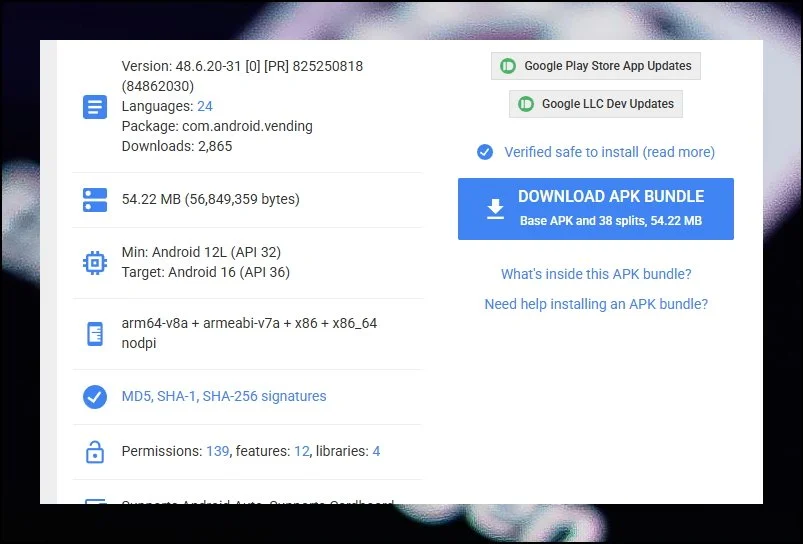This screenshot has width=803, height=544.
Task: Click the CPU chip icon beside Android version
Action: click(x=94, y=263)
